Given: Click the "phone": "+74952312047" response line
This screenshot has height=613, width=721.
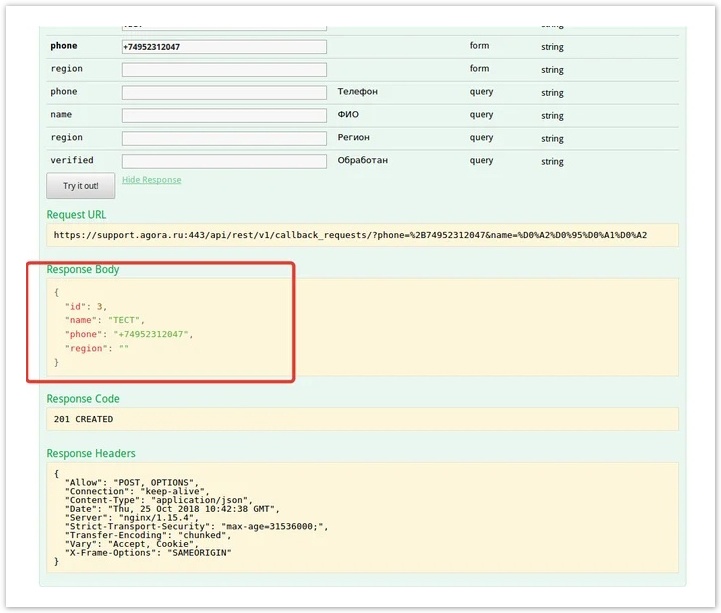Looking at the screenshot, I should tap(129, 334).
